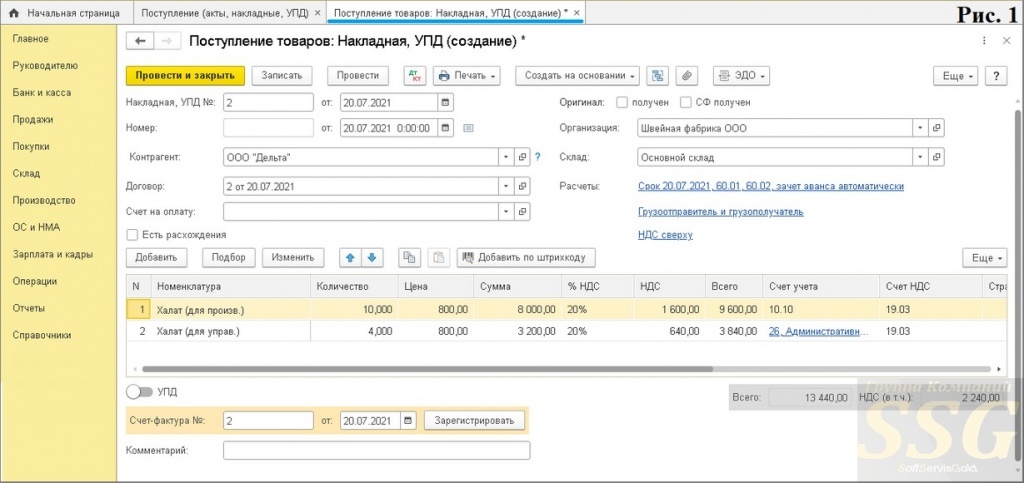Click Изменить table button
The image size is (1024, 483).
293,258
